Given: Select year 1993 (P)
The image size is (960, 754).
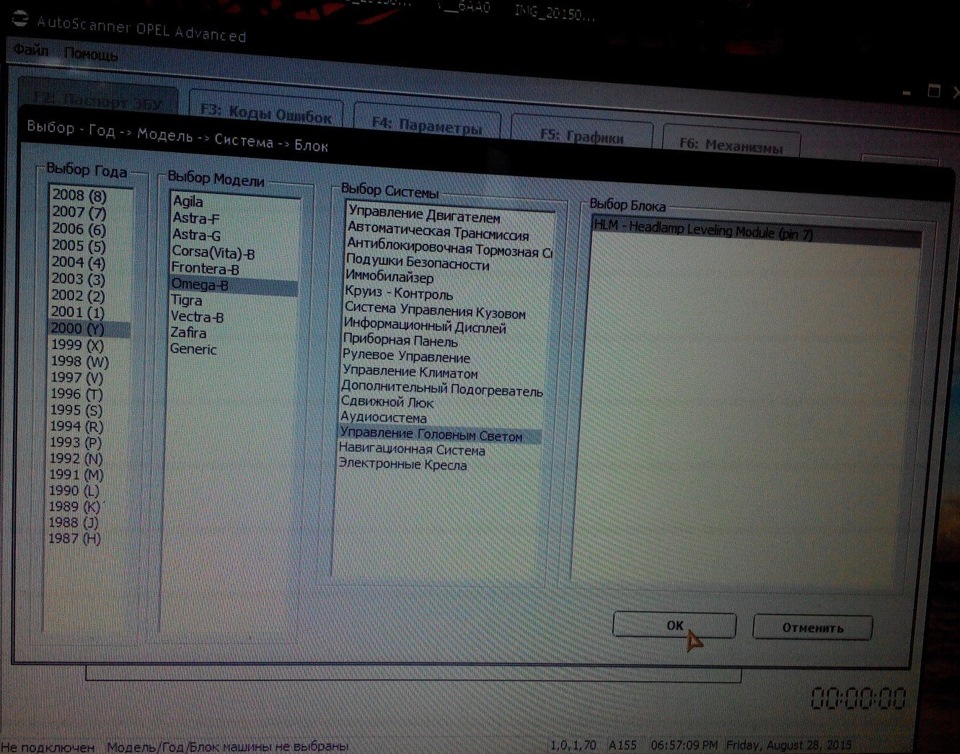Looking at the screenshot, I should pos(76,442).
